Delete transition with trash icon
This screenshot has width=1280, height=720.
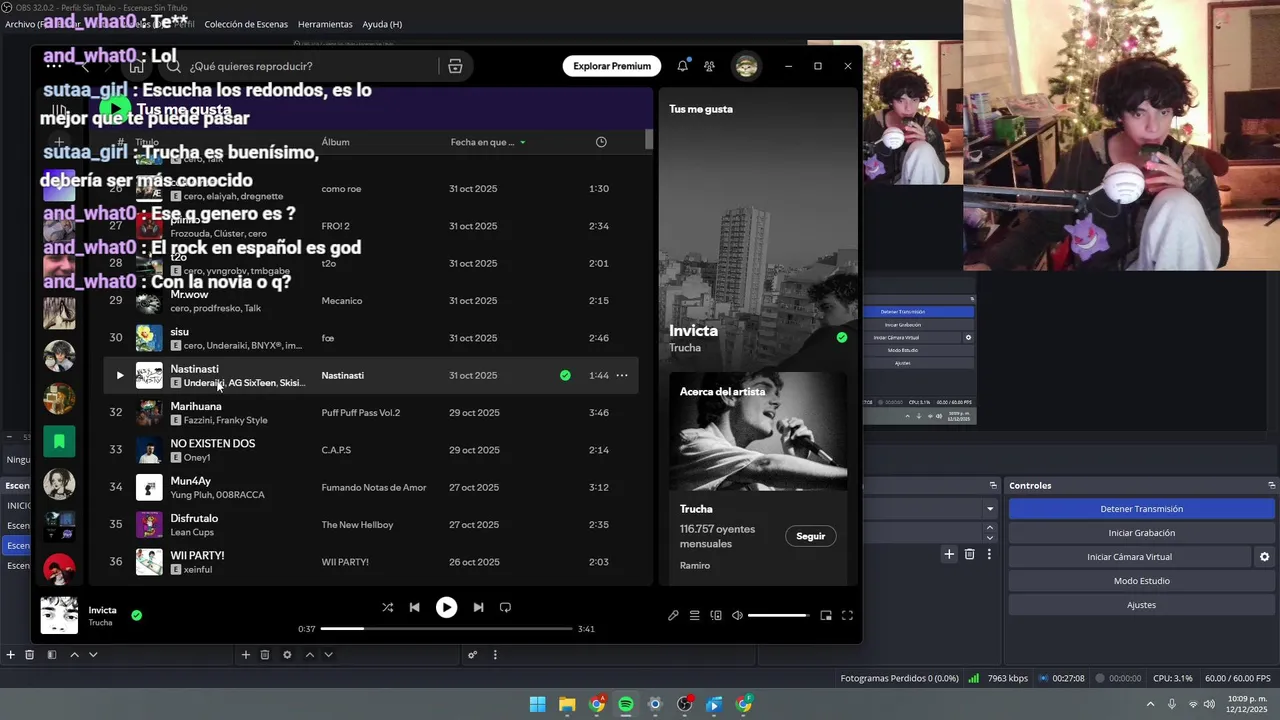969,554
